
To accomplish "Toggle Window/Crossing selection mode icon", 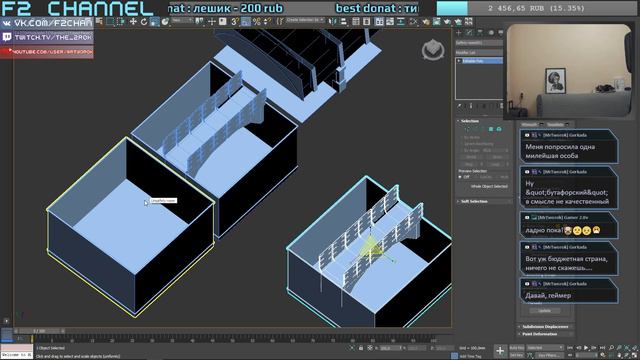I will (121, 22).
